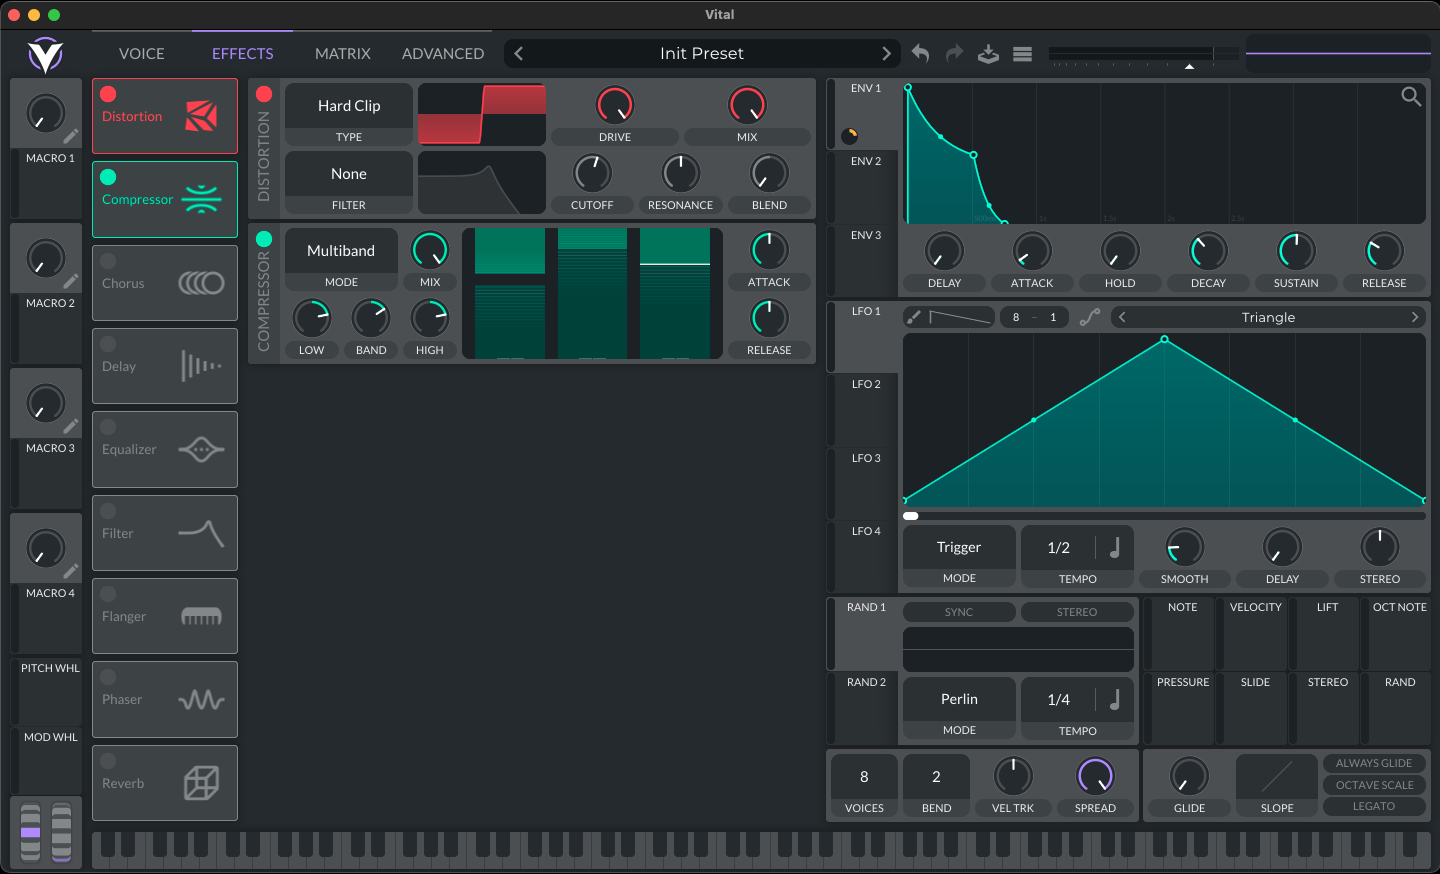1440x874 pixels.
Task: Open the Perlin random mode selector
Action: tap(959, 699)
